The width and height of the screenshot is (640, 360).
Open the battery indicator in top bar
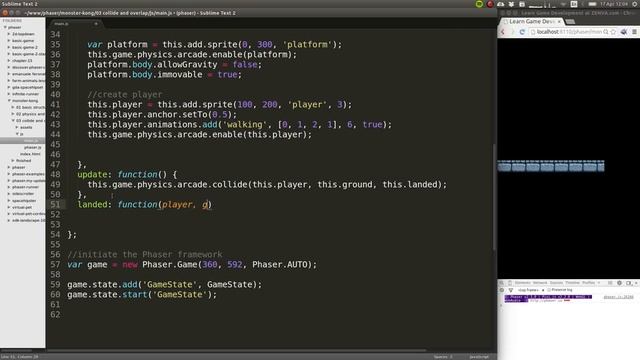click(592, 4)
